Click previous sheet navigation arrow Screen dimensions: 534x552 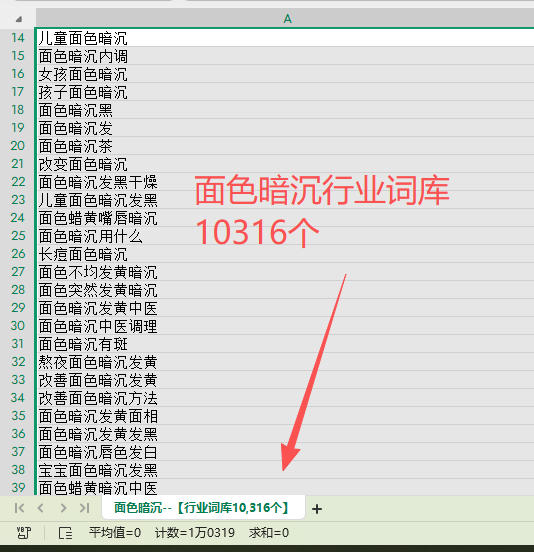40,508
